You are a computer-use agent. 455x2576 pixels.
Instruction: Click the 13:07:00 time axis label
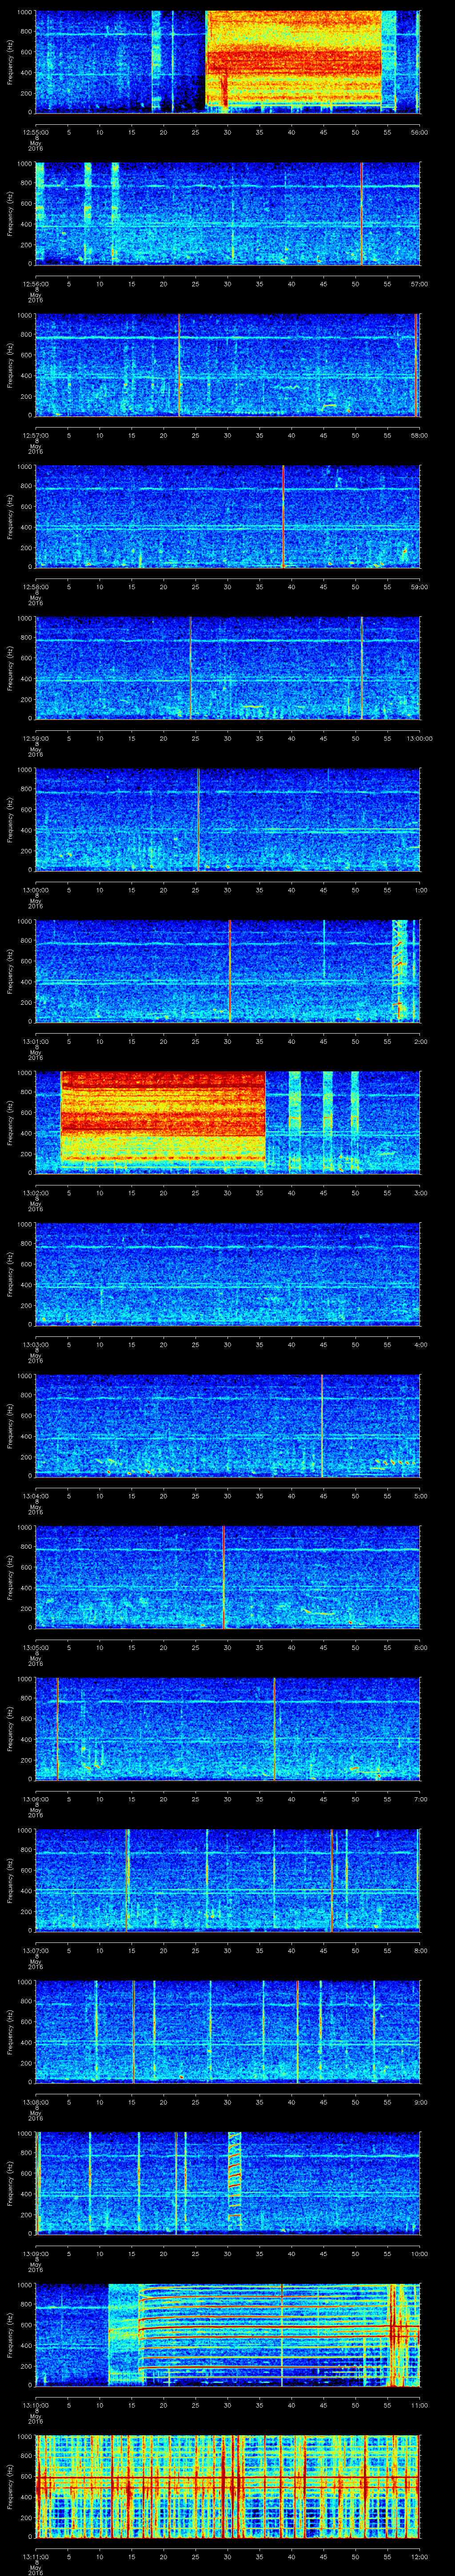click(x=36, y=1950)
